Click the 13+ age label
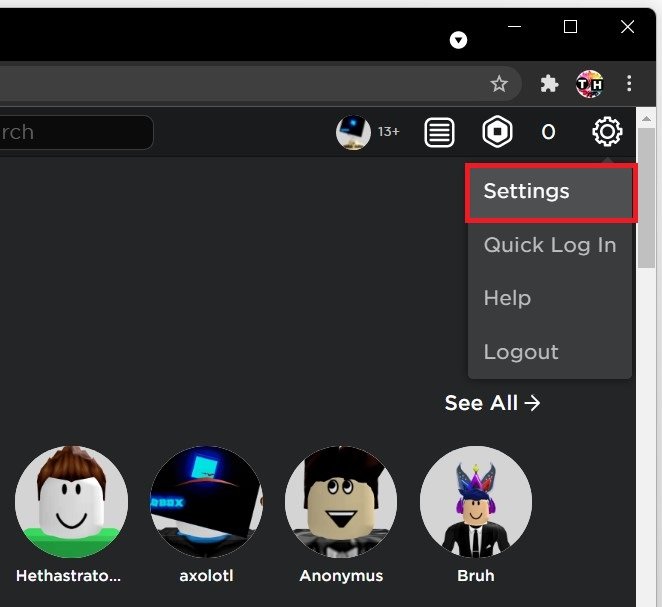 point(388,132)
